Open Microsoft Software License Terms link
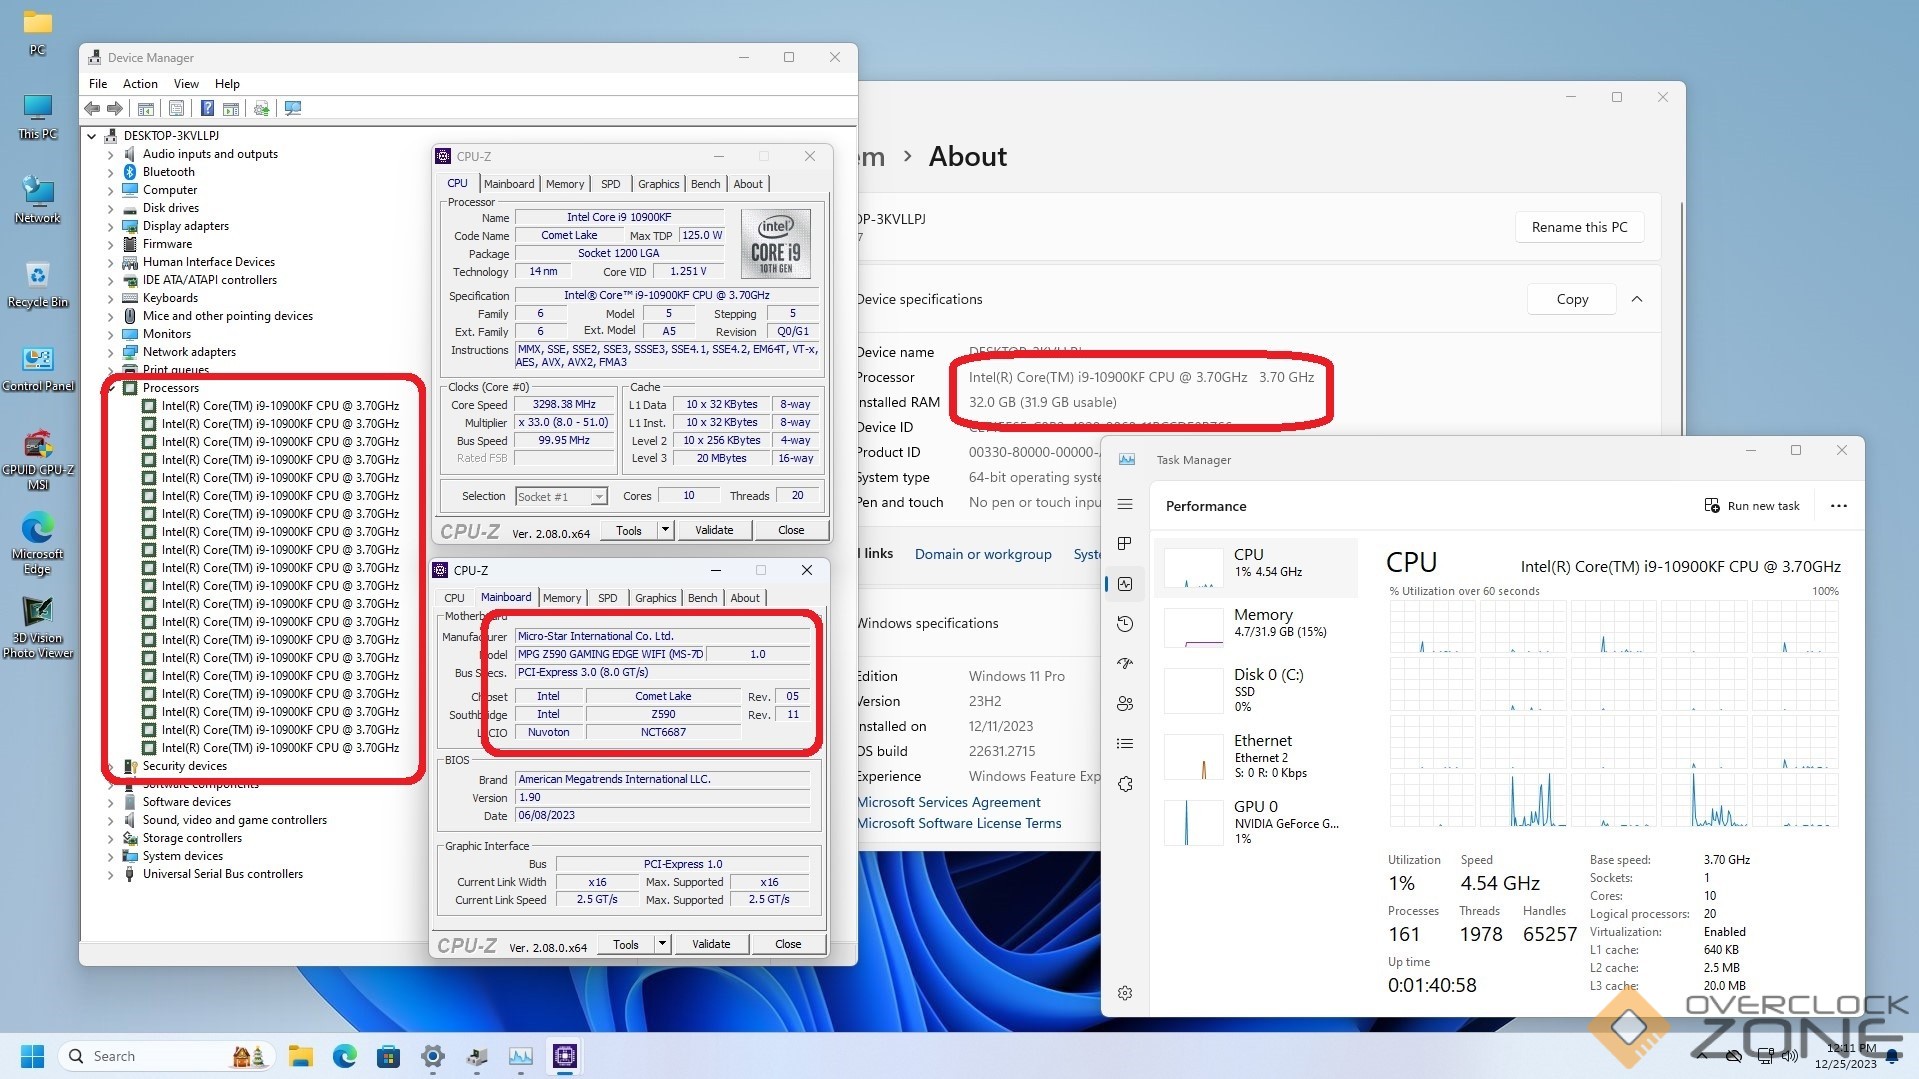Screen dimensions: 1919x1079 coord(959,823)
